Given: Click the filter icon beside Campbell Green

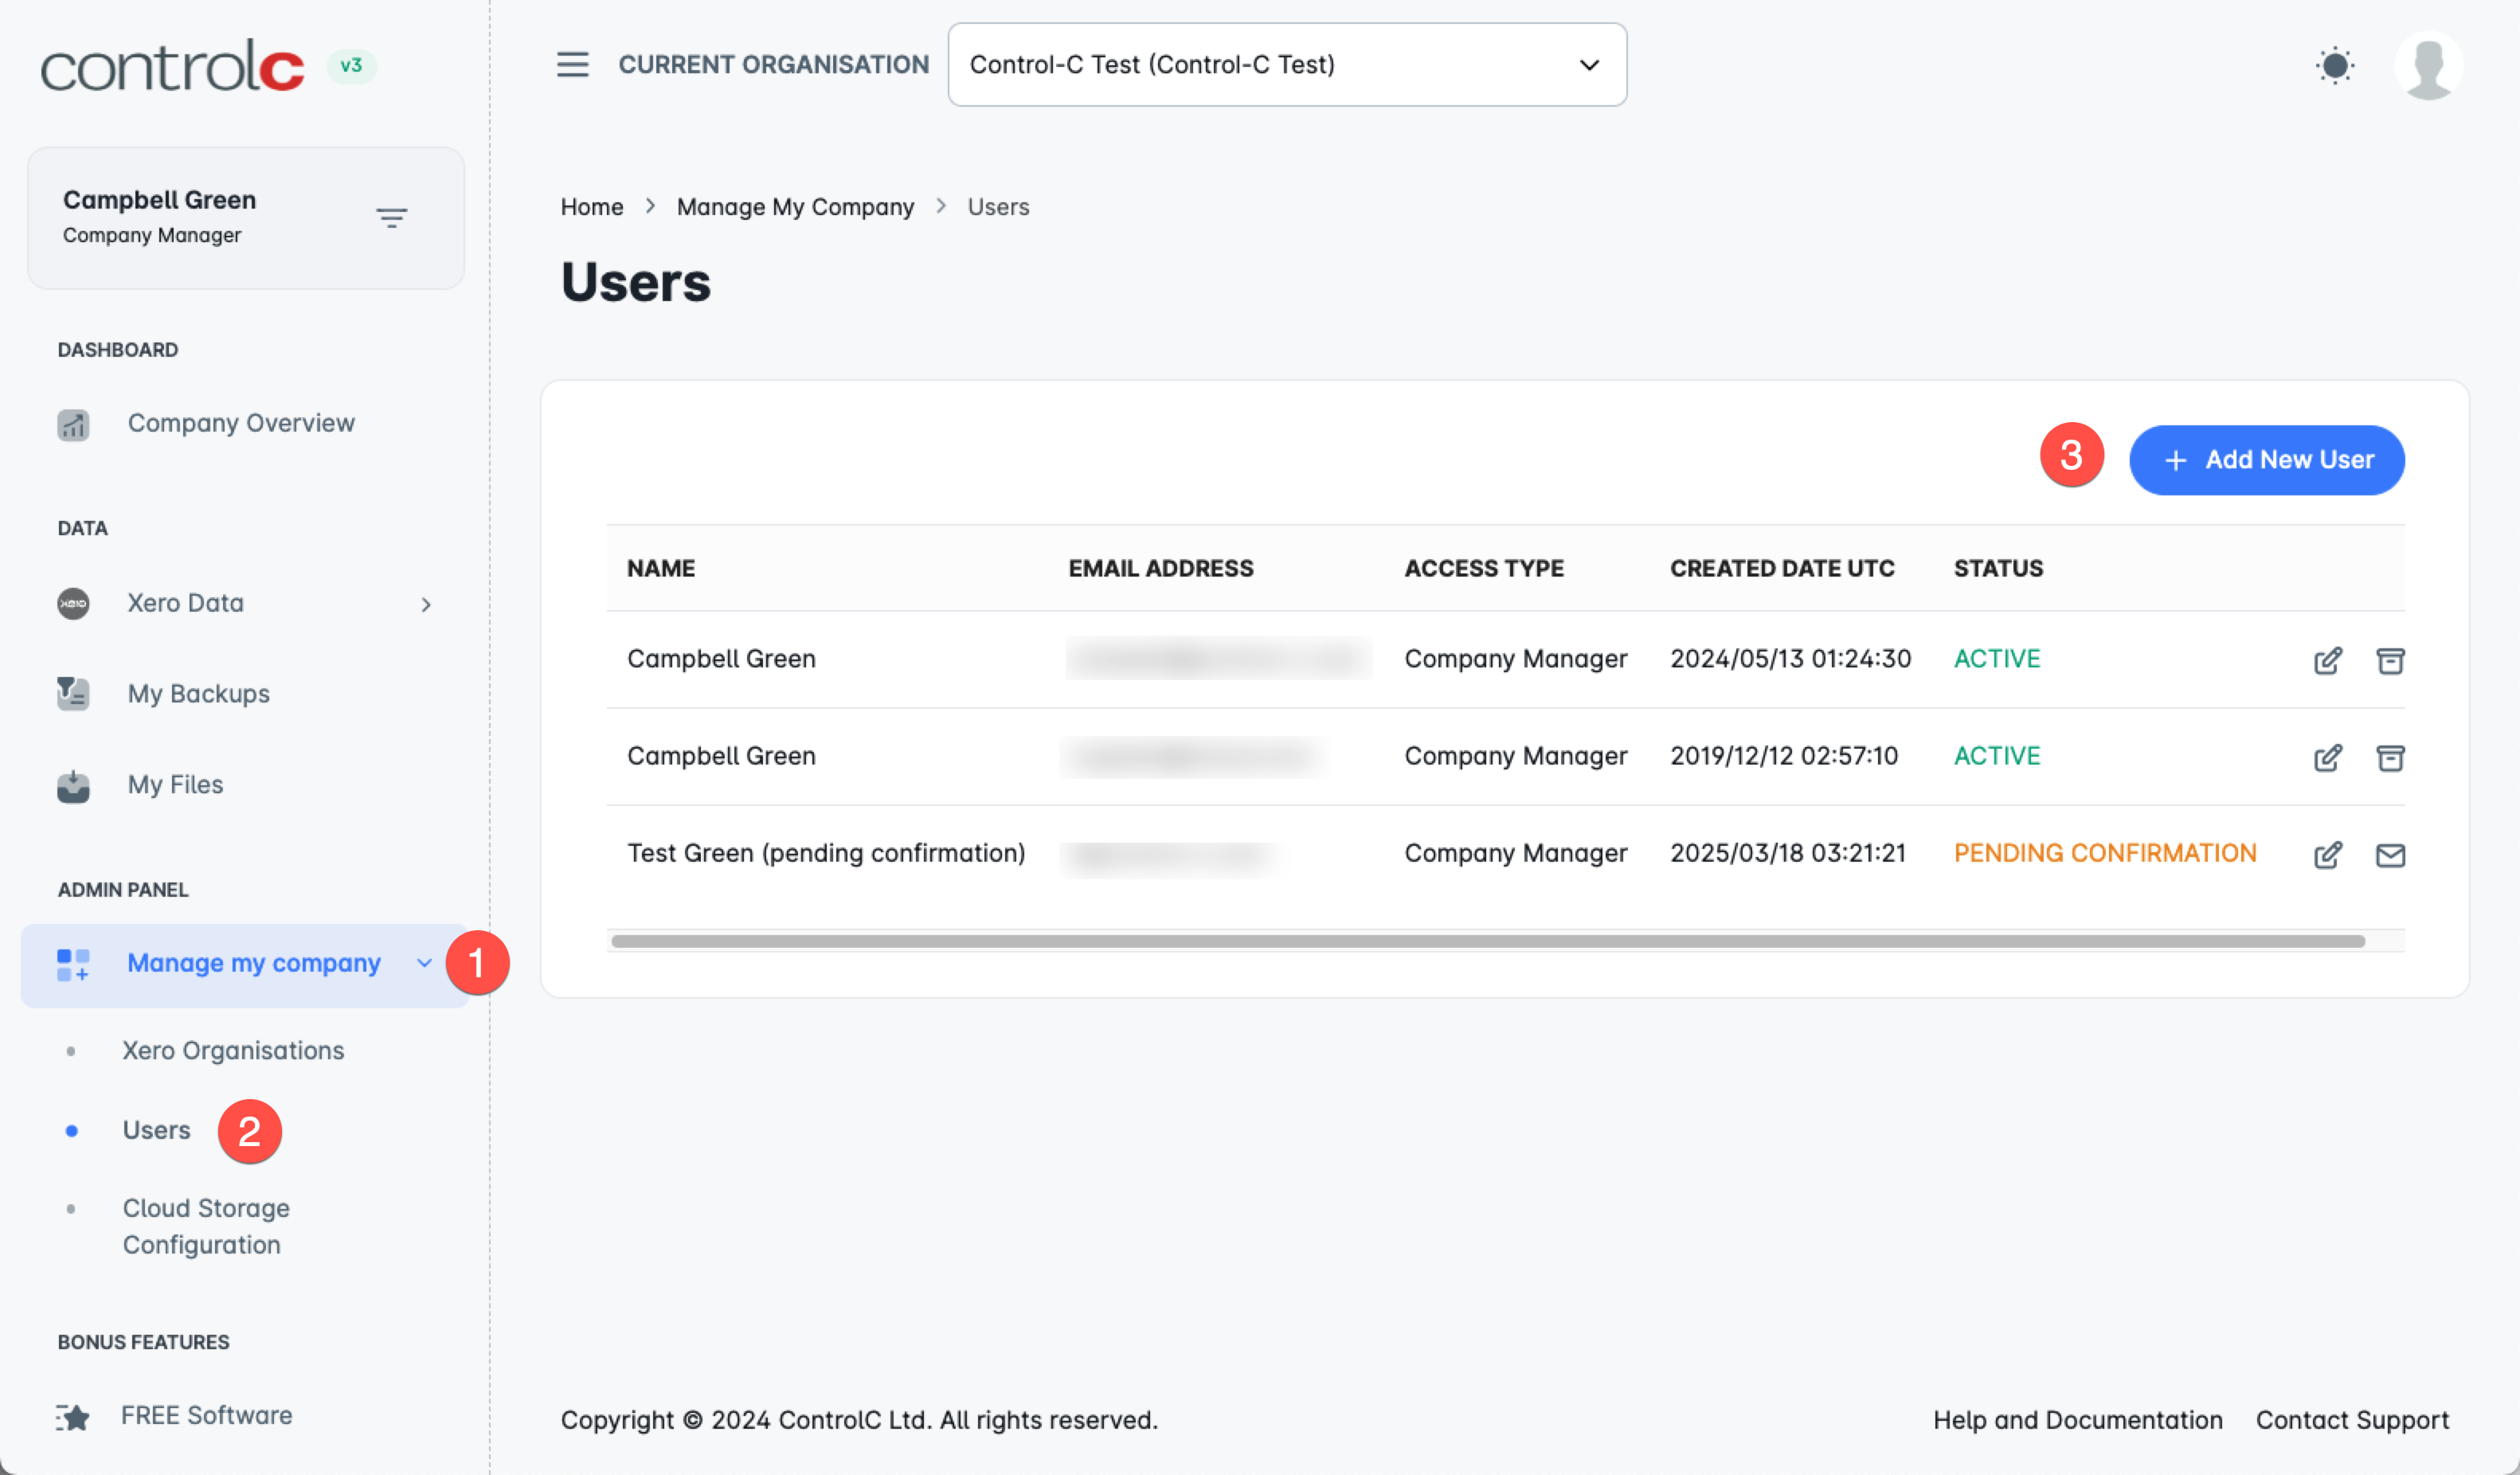Looking at the screenshot, I should (x=391, y=218).
